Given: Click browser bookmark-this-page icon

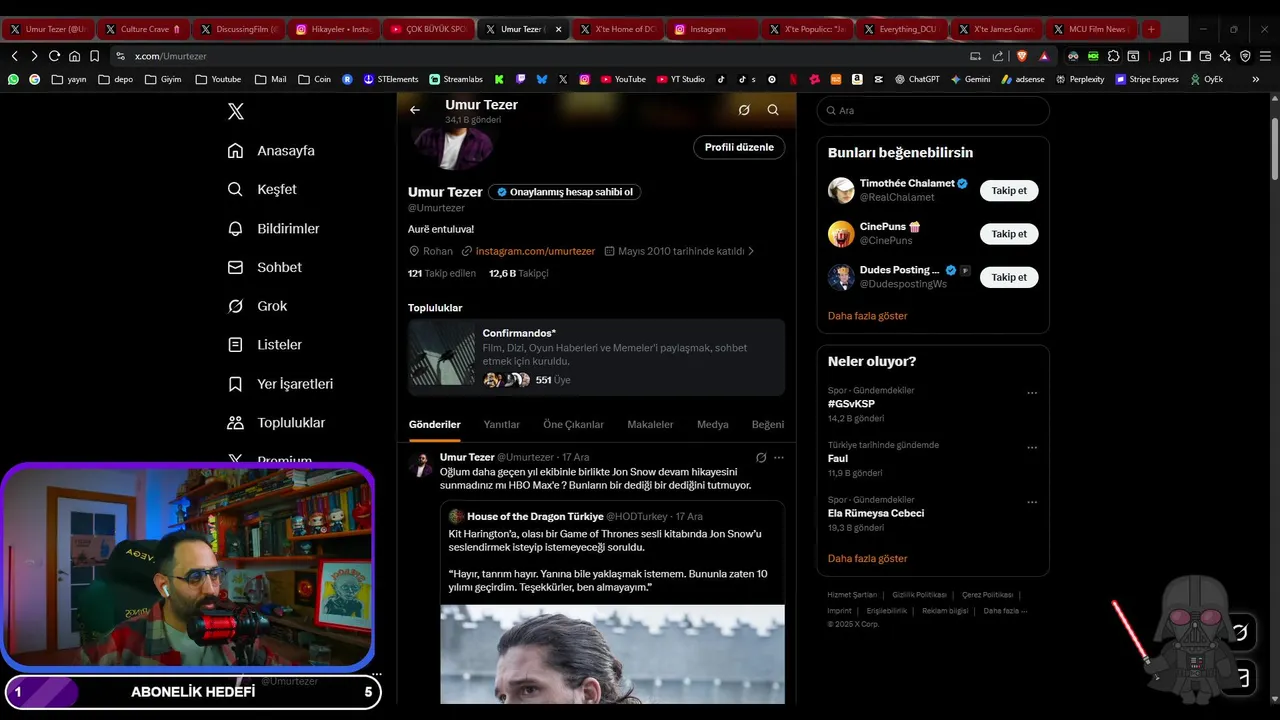Looking at the screenshot, I should [94, 56].
